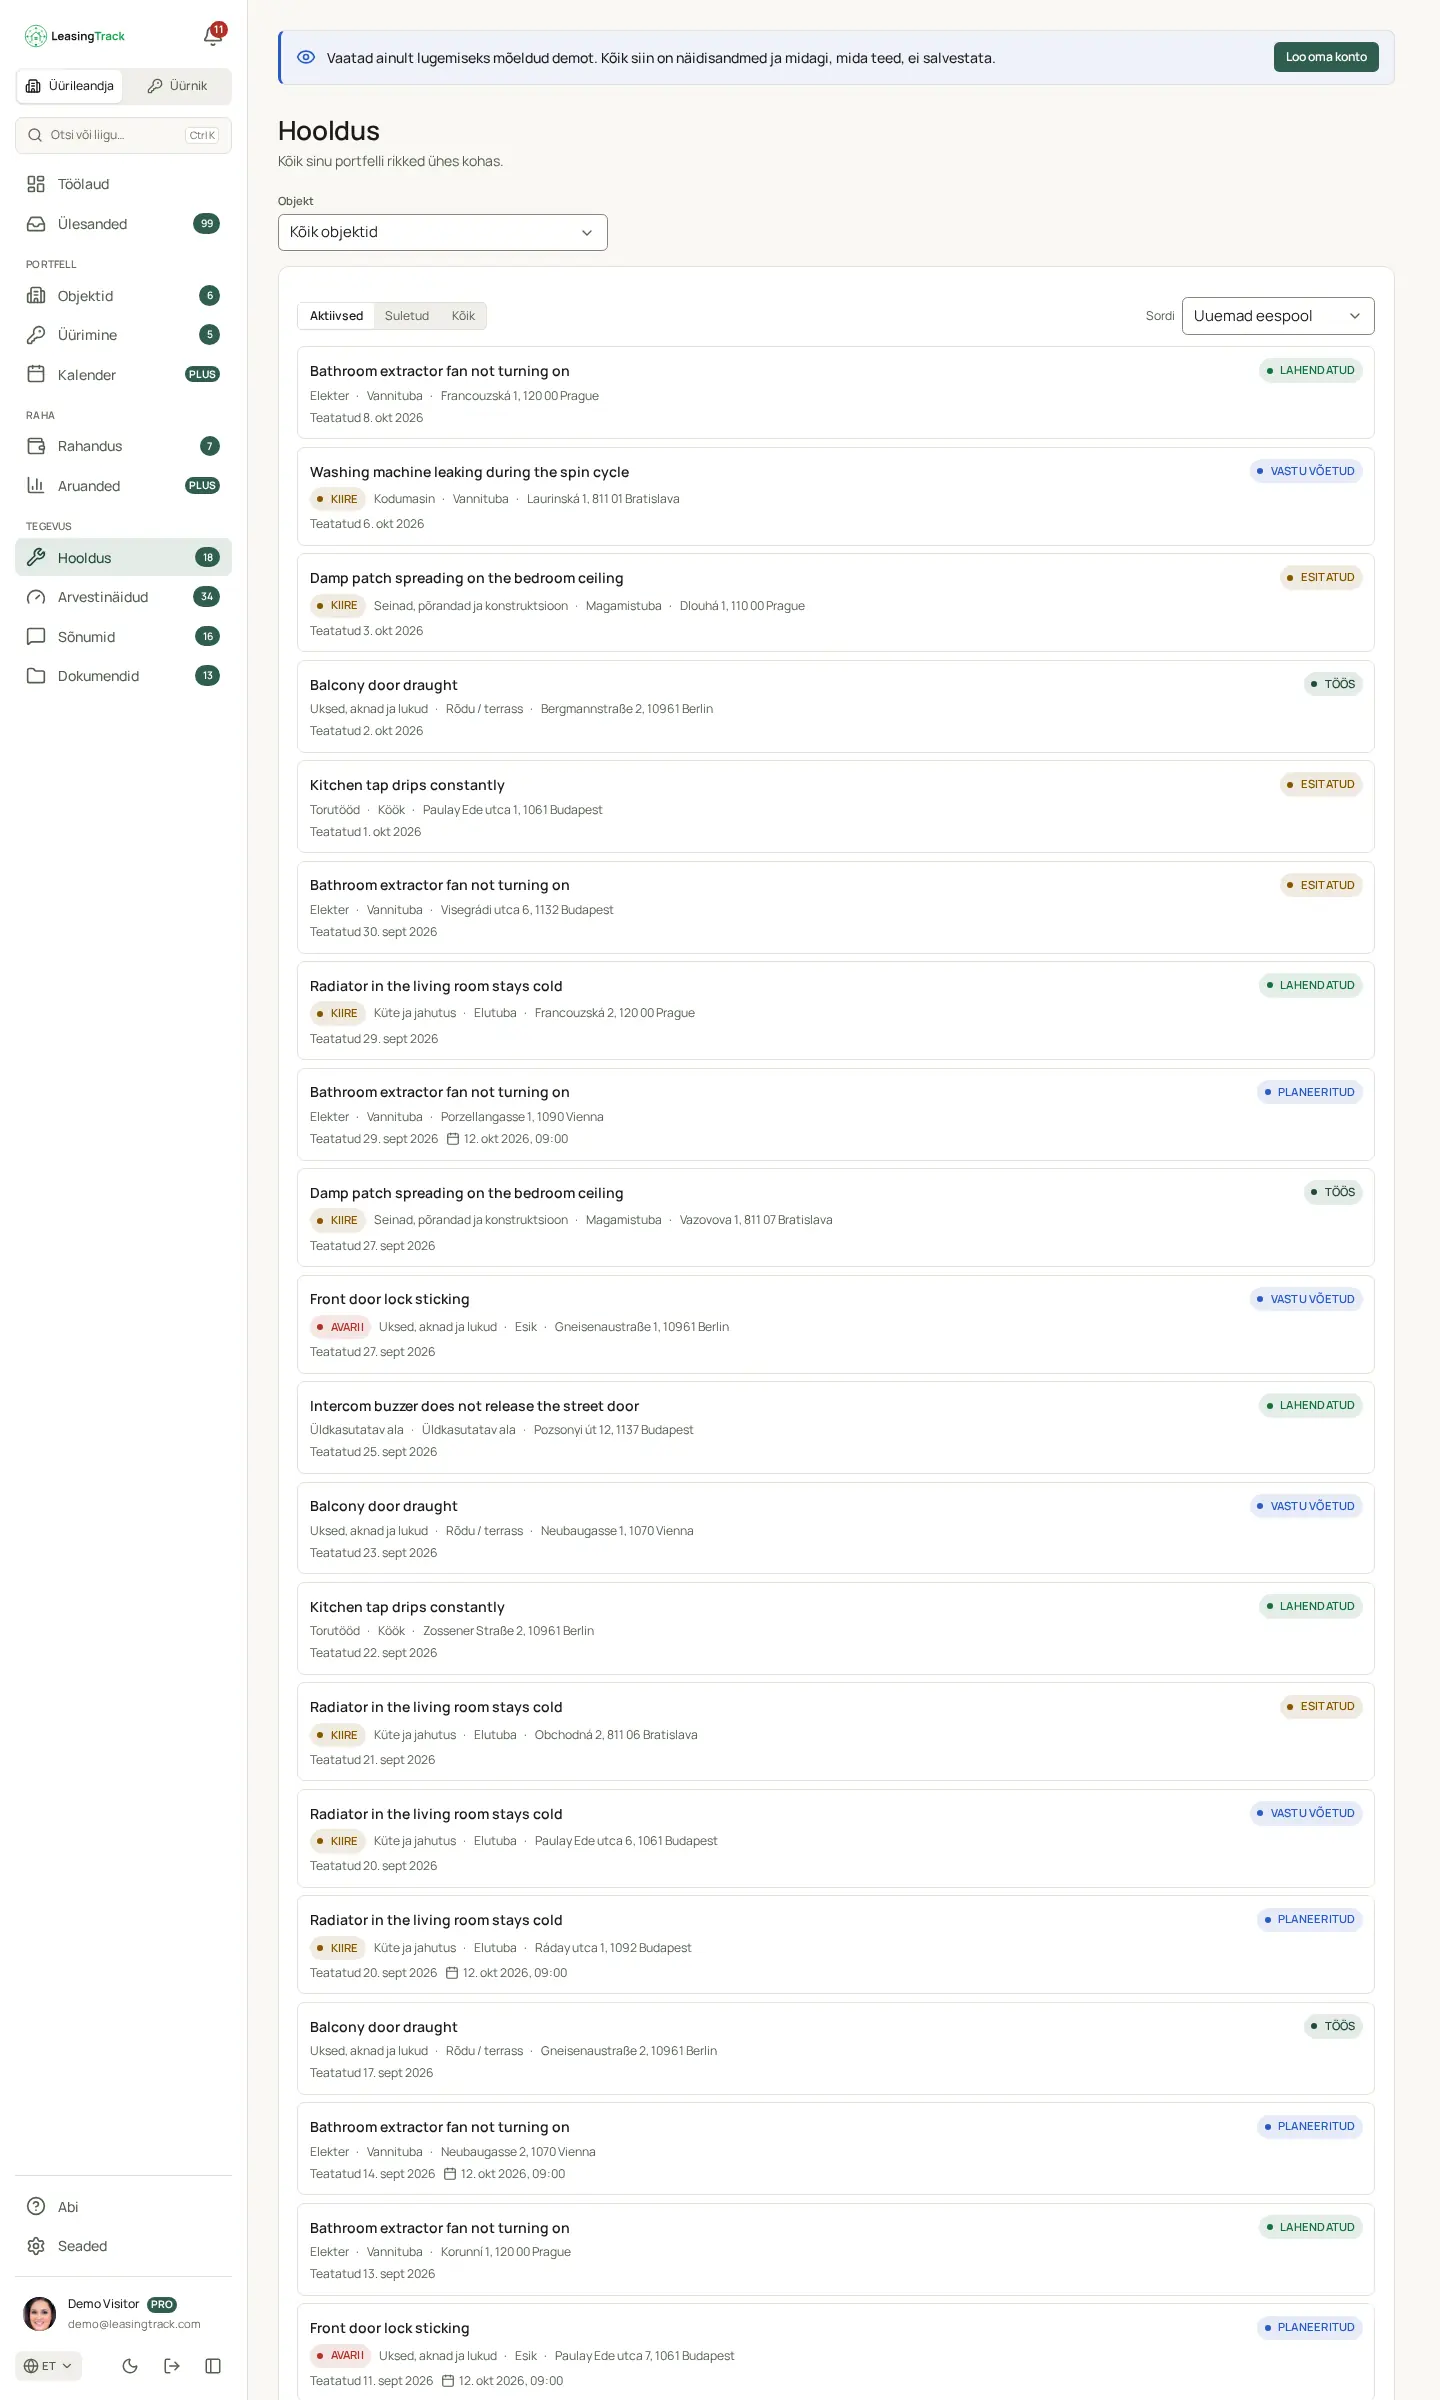Screen dimensions: 1440x2400
Task: Open Rahandus section
Action: click(x=123, y=446)
